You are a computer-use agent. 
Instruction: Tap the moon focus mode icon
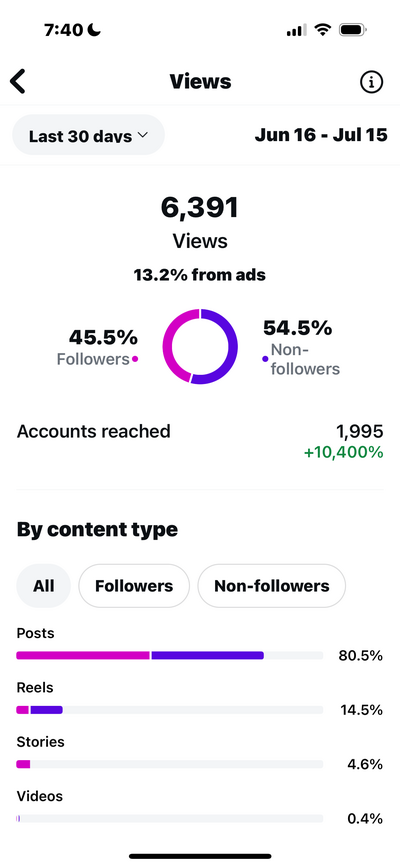pyautogui.click(x=95, y=30)
